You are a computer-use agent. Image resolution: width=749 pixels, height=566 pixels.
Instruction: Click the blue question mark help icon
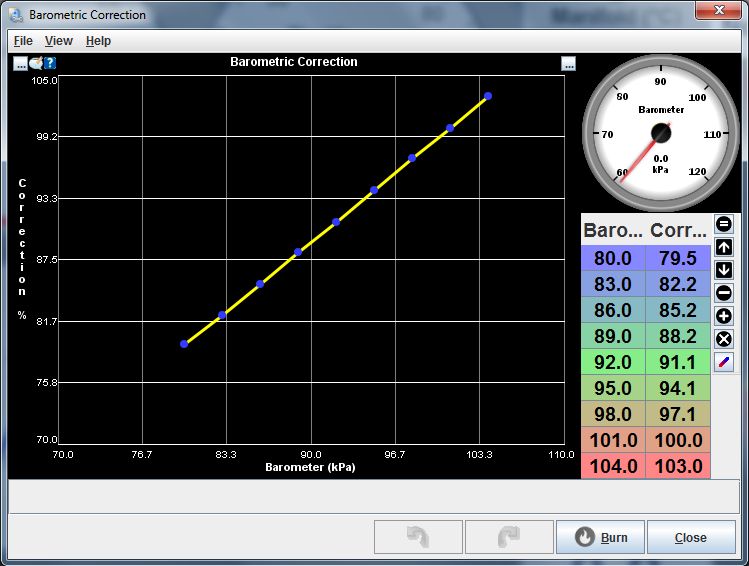click(x=50, y=63)
